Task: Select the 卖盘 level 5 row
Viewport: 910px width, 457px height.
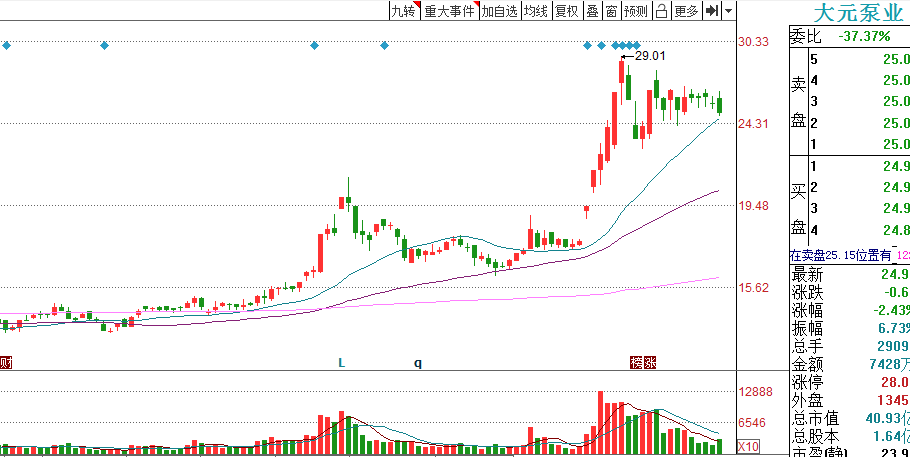Action: [860, 59]
